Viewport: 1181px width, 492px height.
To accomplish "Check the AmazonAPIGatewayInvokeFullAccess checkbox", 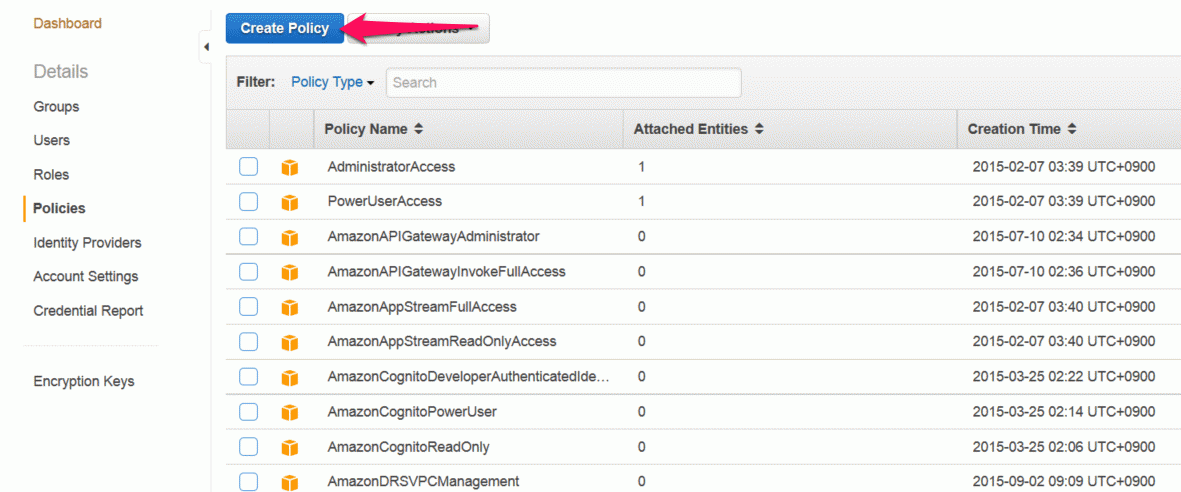I will point(249,271).
